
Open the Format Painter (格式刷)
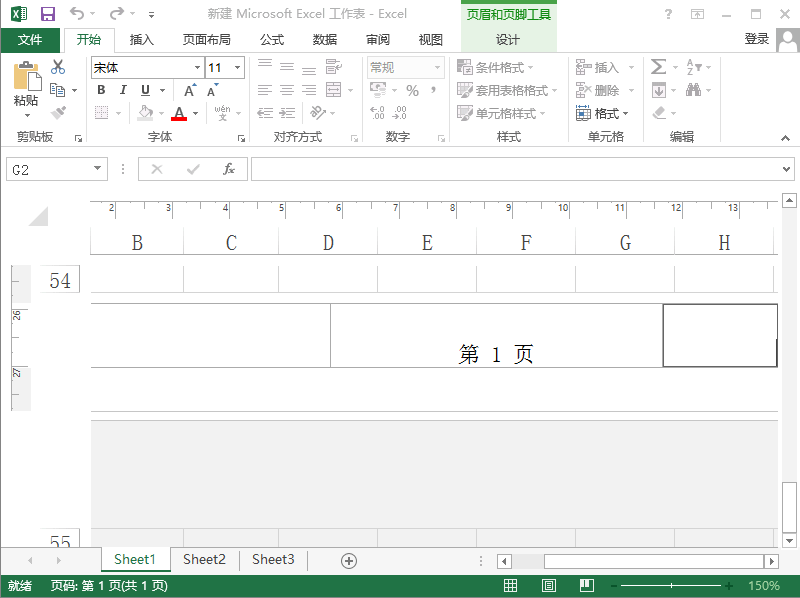pos(56,111)
